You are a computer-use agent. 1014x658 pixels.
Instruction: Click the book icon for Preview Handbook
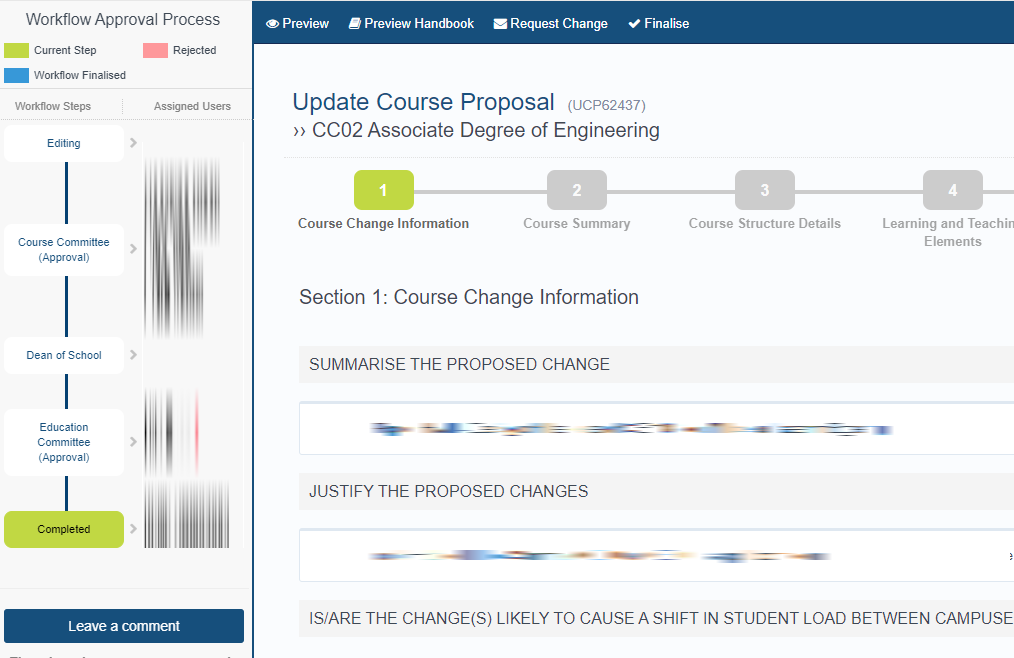[354, 24]
